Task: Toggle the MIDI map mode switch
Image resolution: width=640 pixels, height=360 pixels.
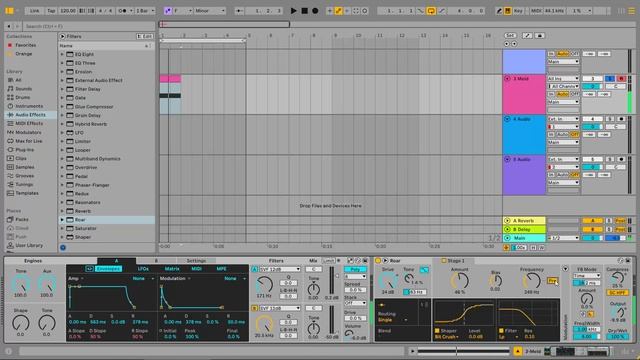Action: click(x=536, y=11)
